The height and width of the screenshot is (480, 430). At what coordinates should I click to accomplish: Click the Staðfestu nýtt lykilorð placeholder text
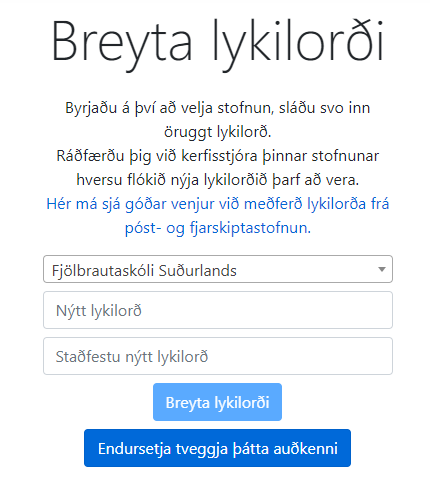pos(132,357)
